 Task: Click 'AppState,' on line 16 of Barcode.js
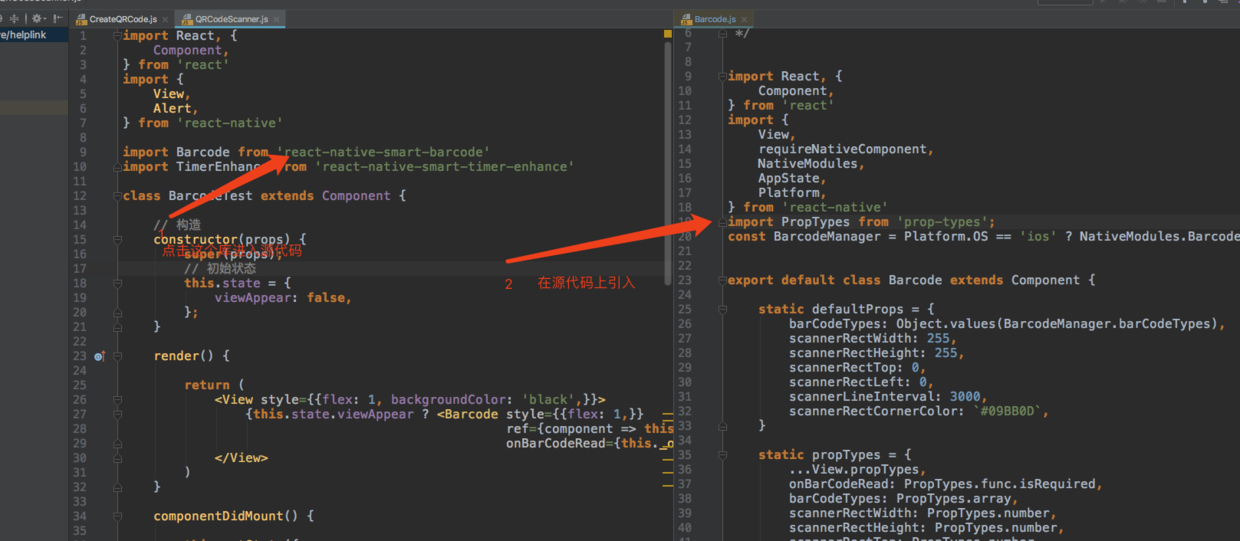coord(792,178)
